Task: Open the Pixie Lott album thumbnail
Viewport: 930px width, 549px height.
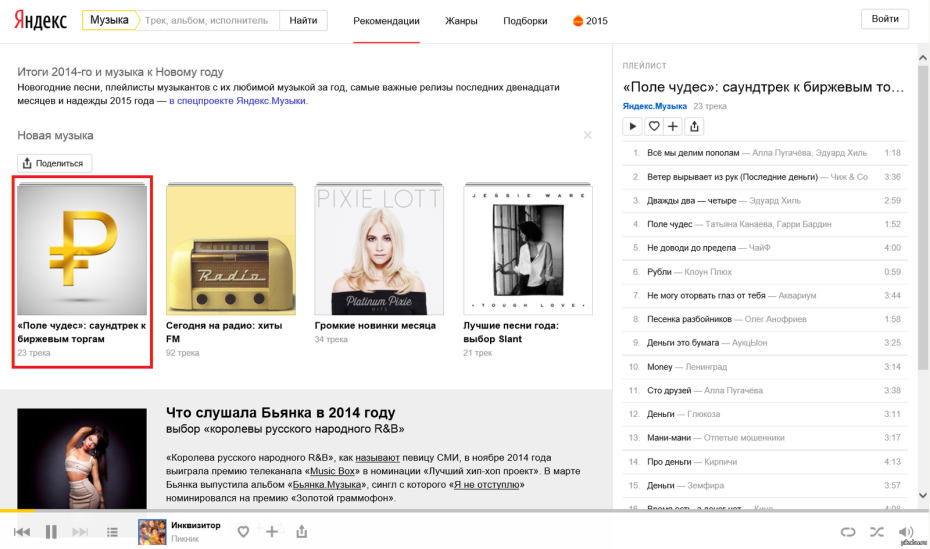Action: tap(379, 249)
